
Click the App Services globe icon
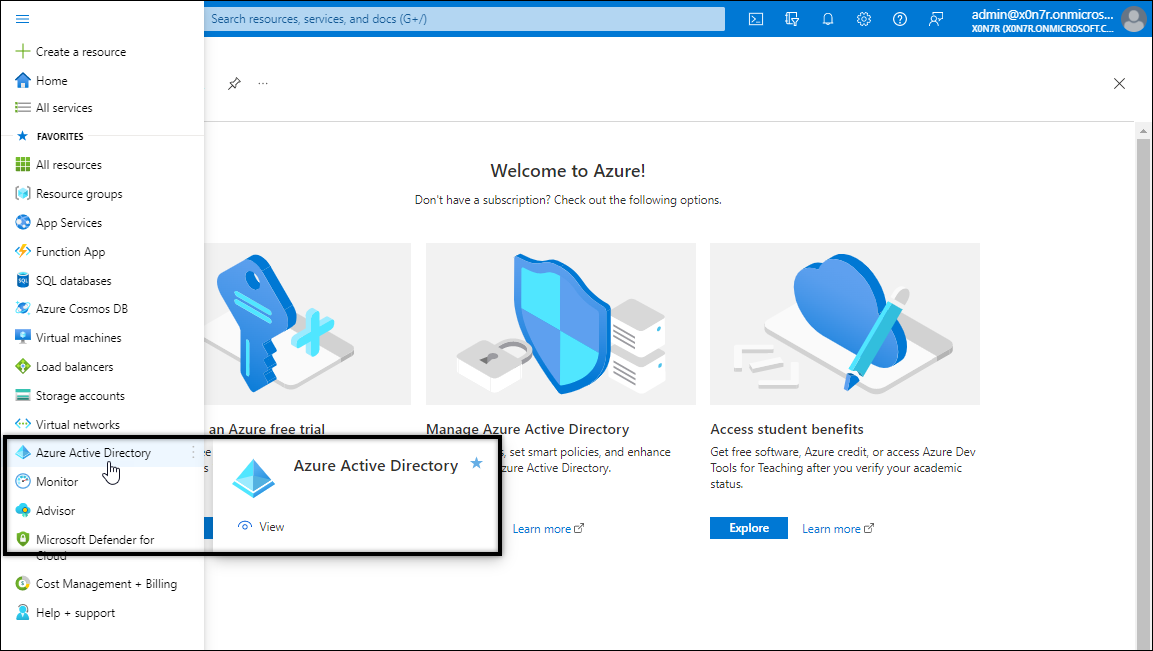pos(23,222)
